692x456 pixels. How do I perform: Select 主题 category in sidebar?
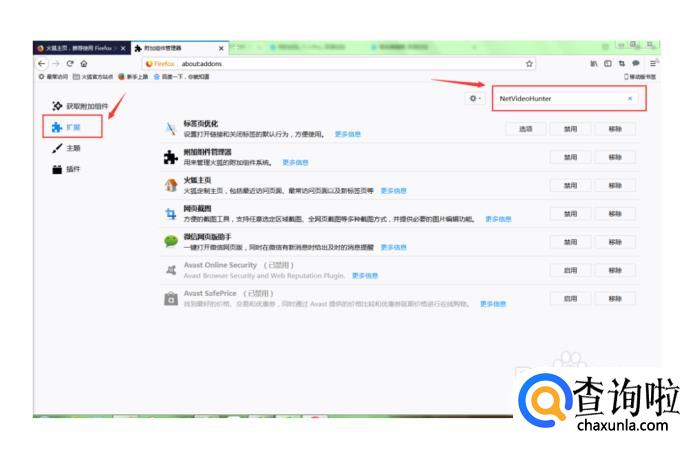click(66, 148)
